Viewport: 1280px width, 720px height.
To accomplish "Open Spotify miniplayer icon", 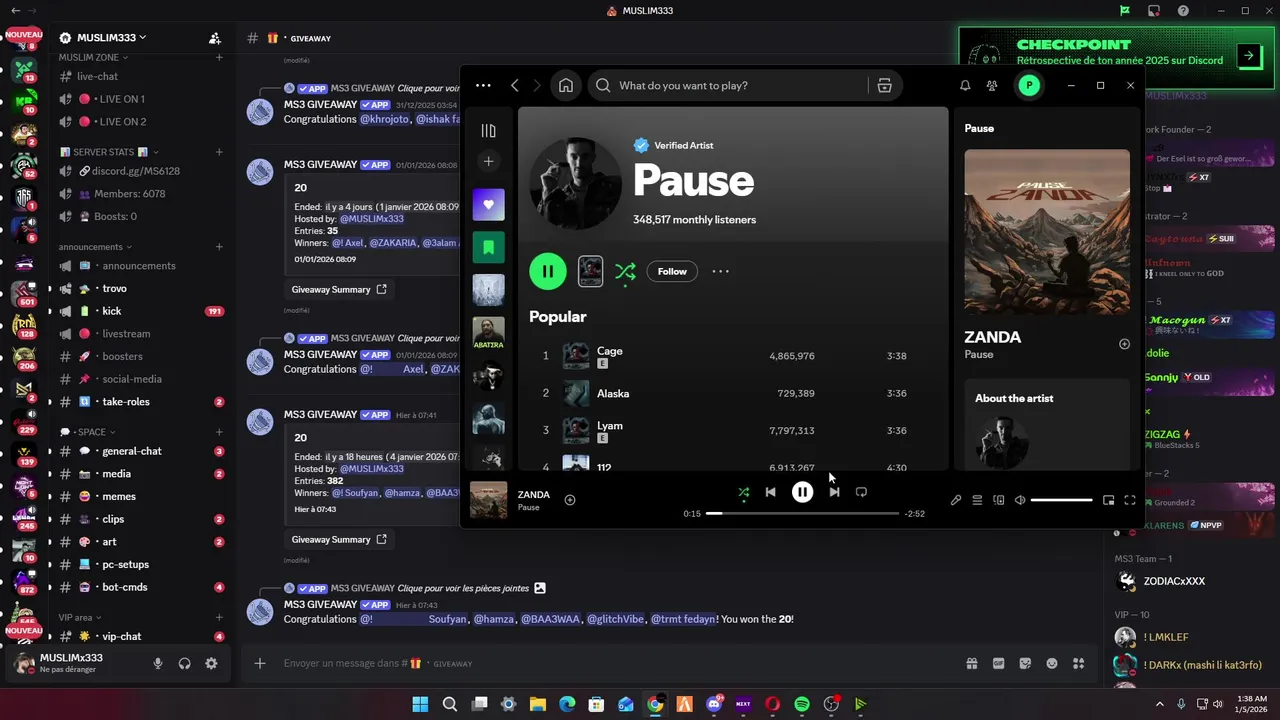I will (x=1108, y=500).
